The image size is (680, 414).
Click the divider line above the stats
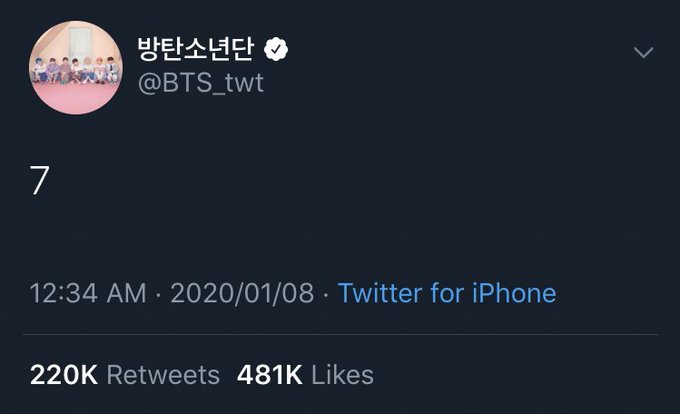341,334
